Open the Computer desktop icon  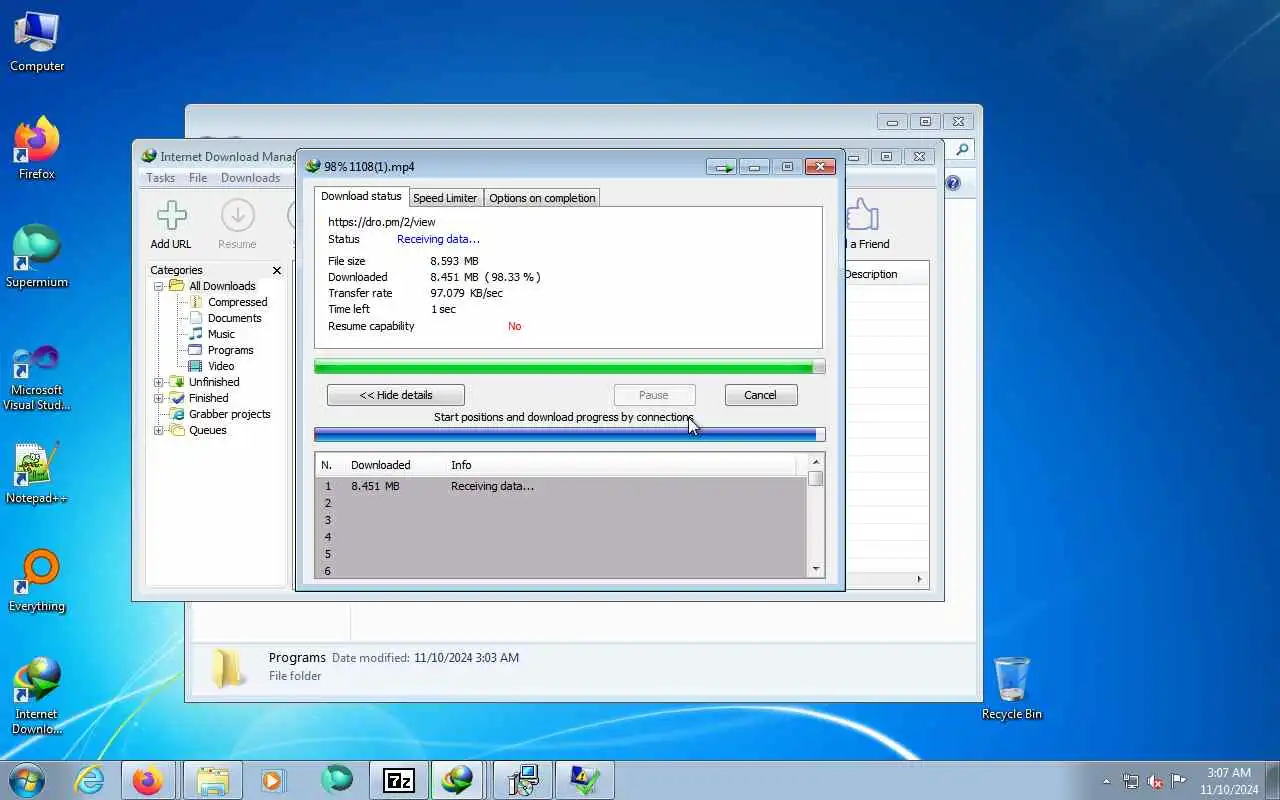click(x=37, y=43)
